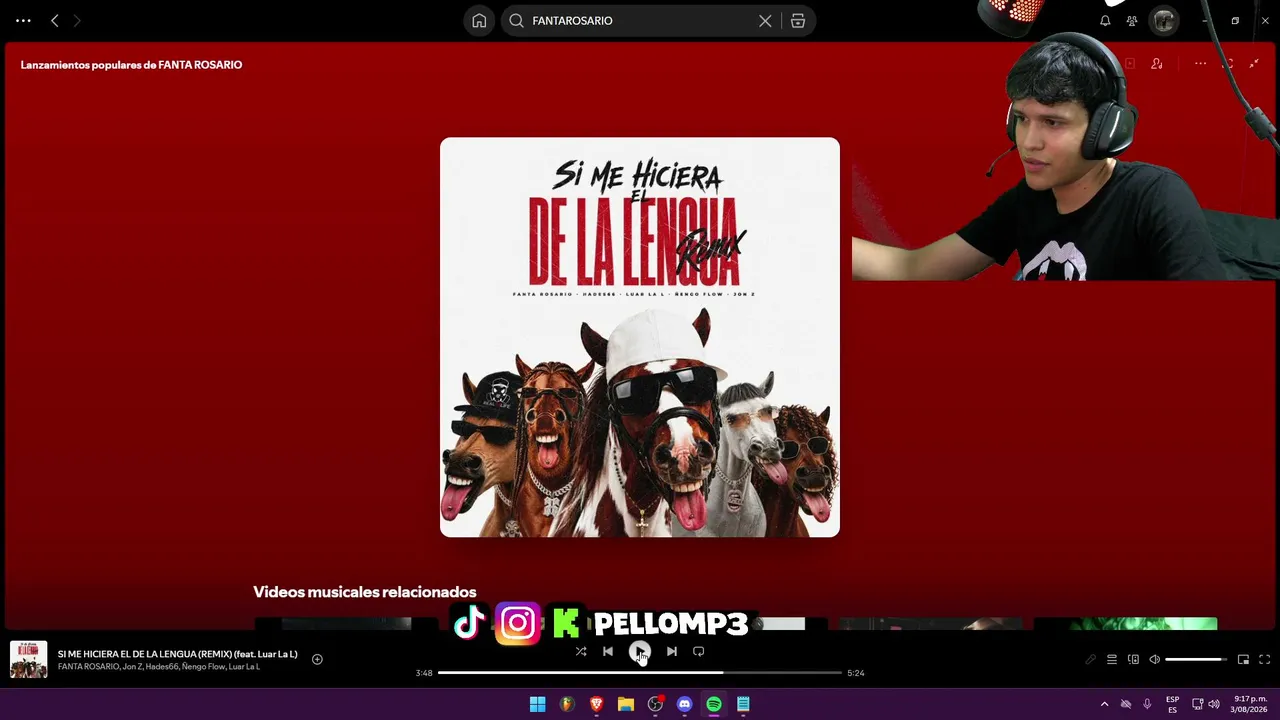The image size is (1280, 720).
Task: Click the track duration 5:24
Action: (x=855, y=673)
